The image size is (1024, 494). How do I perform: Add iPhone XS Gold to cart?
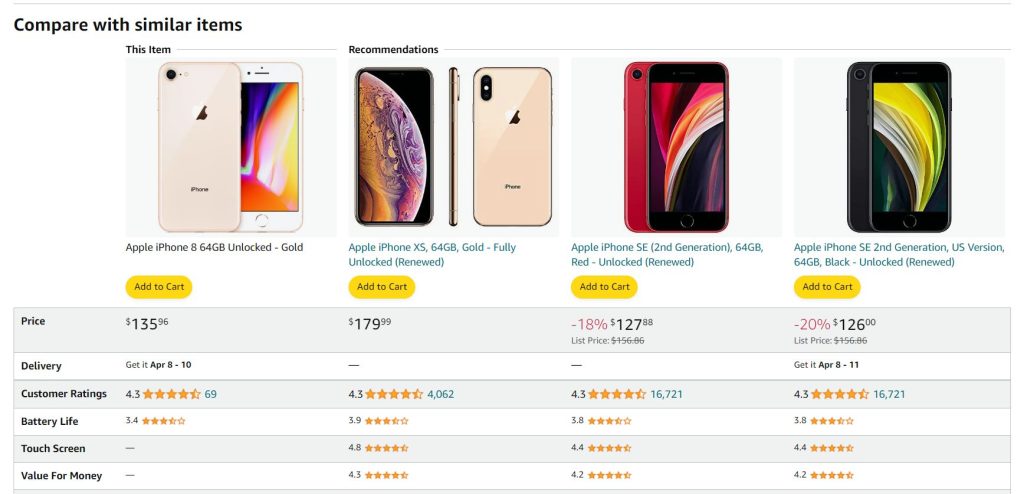tap(382, 287)
